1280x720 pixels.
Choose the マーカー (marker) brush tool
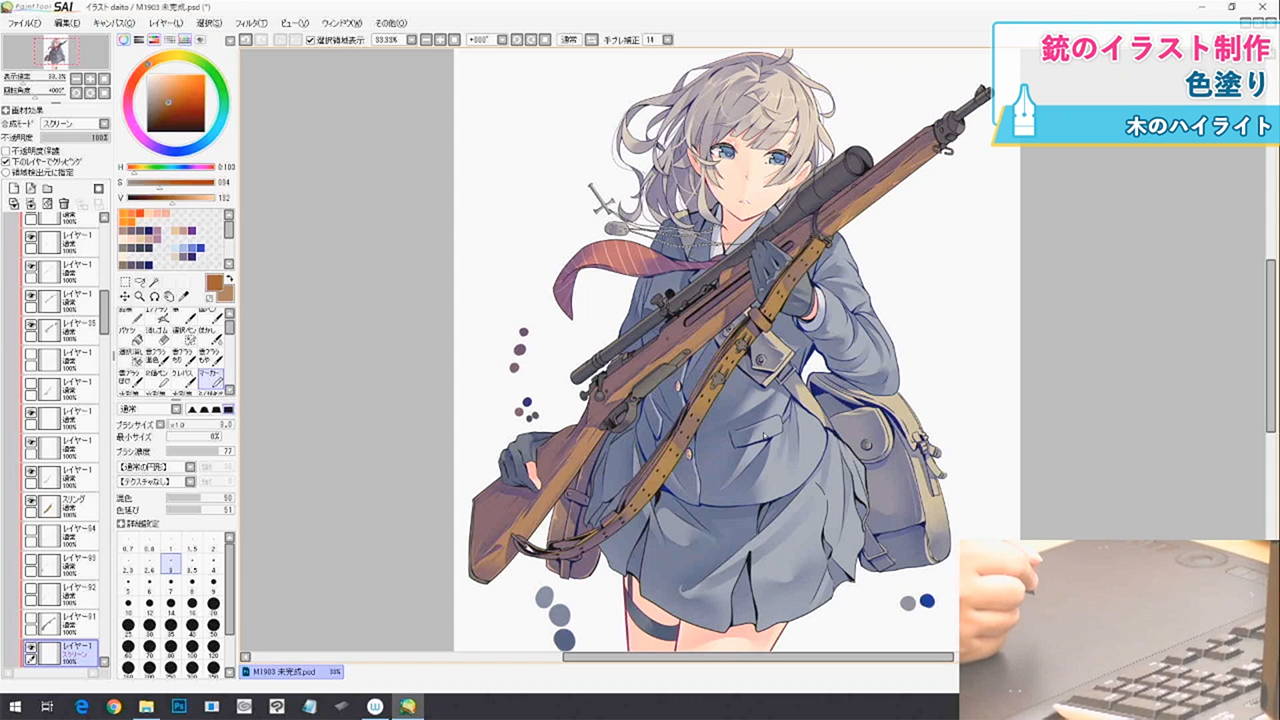click(210, 377)
